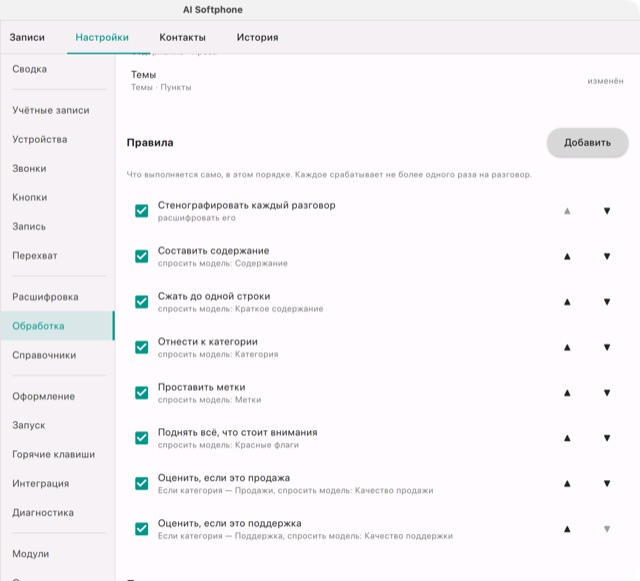
Task: Move "Составить содержание" rule up
Action: [x=567, y=256]
